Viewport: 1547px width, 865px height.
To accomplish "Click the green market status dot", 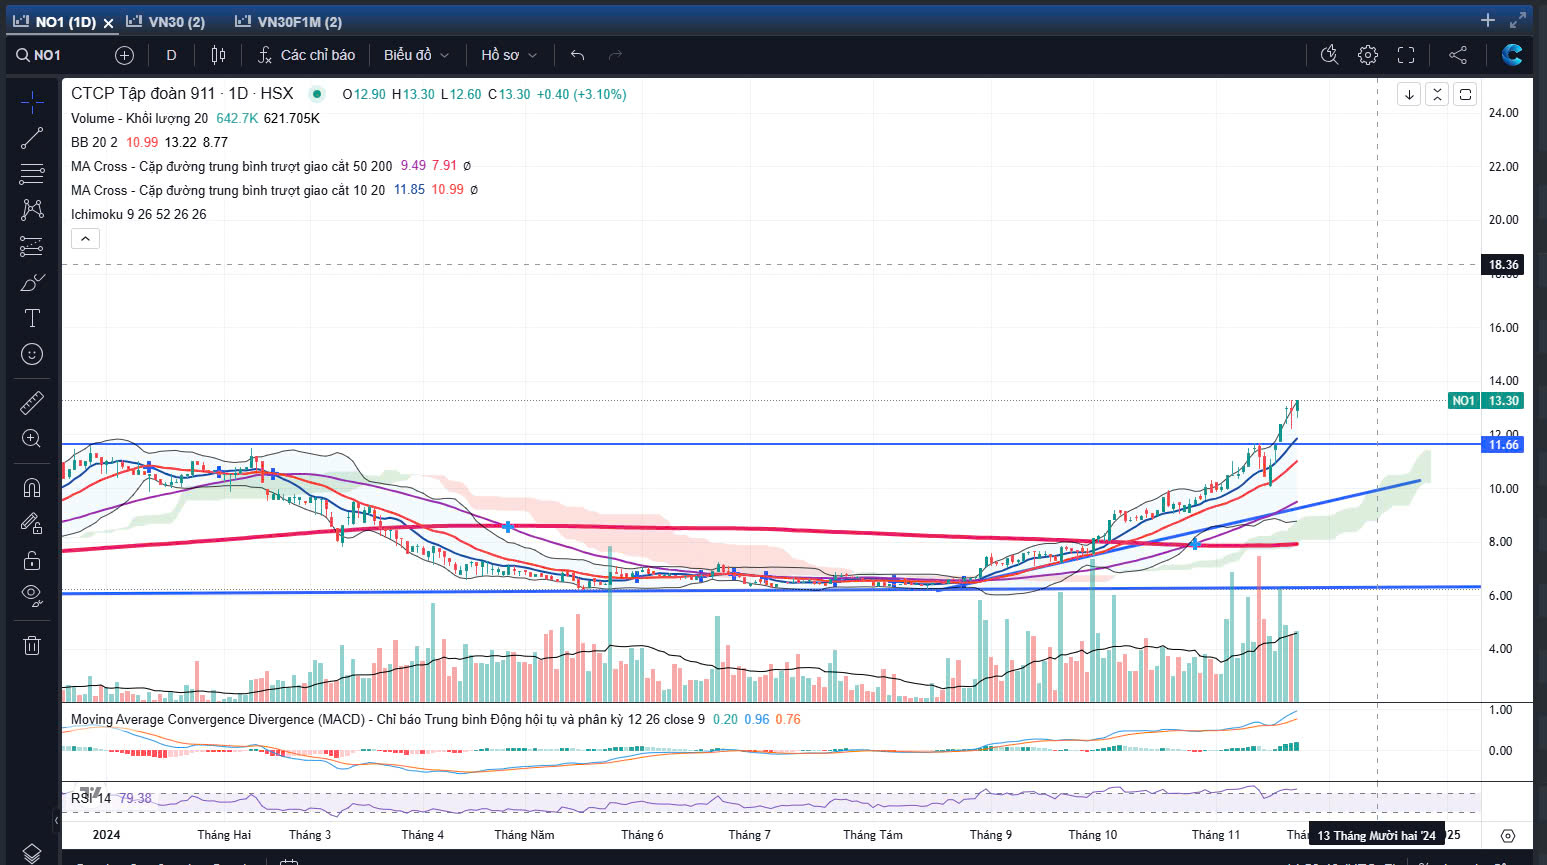I will click(317, 94).
